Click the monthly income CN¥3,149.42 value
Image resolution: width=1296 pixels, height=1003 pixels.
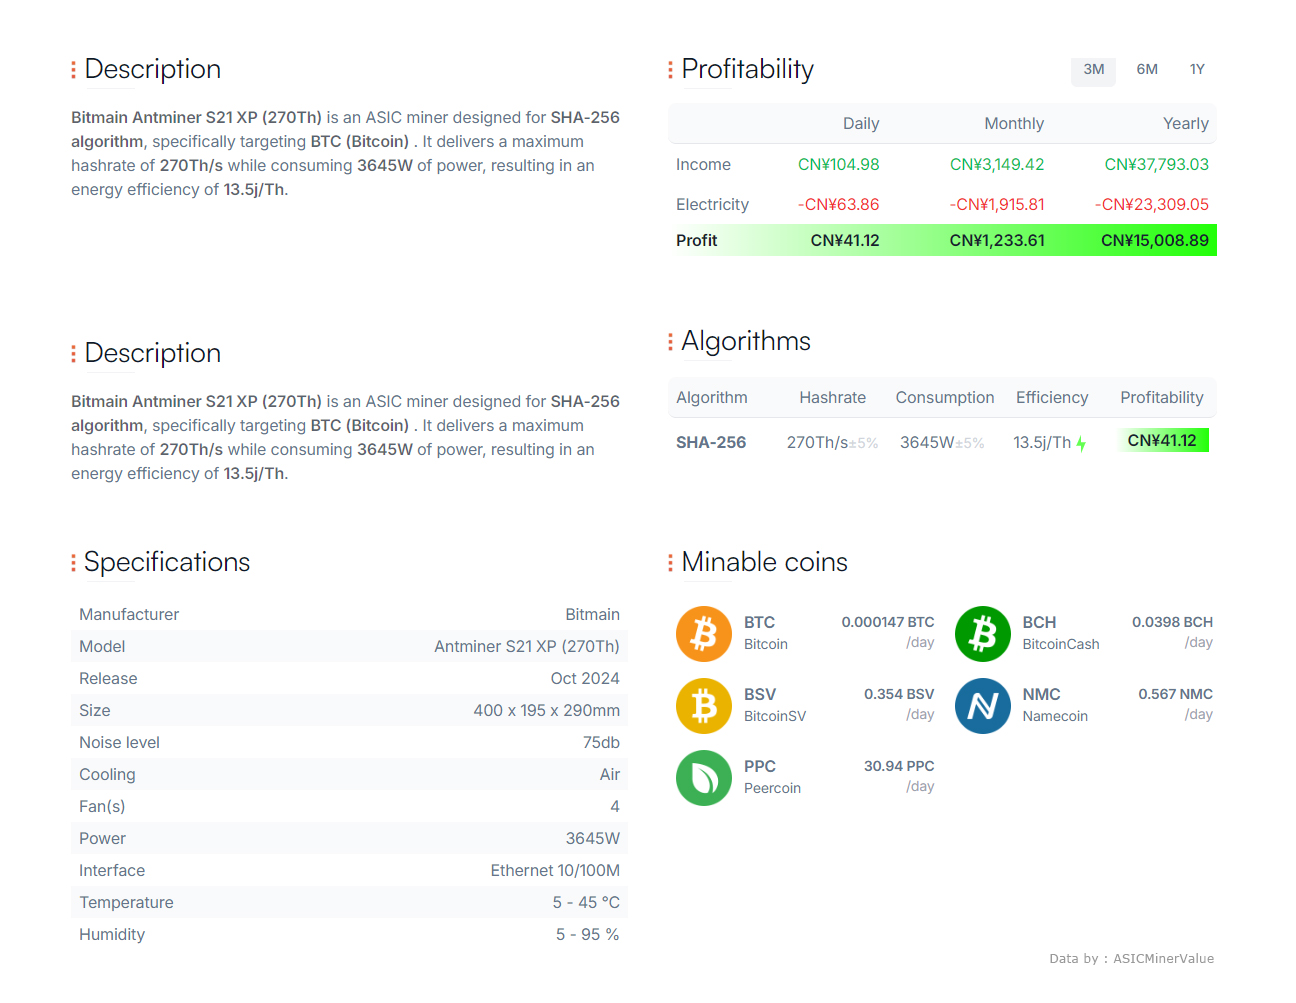coord(997,164)
